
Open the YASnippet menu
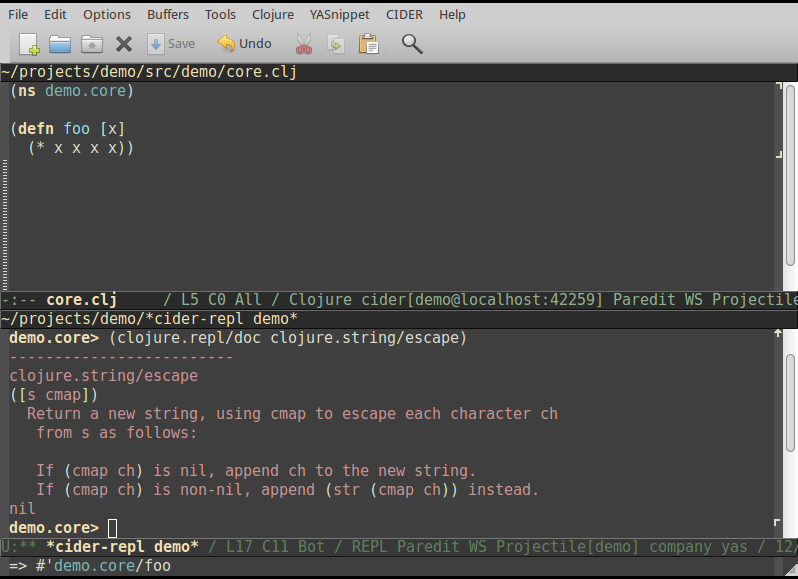[339, 15]
